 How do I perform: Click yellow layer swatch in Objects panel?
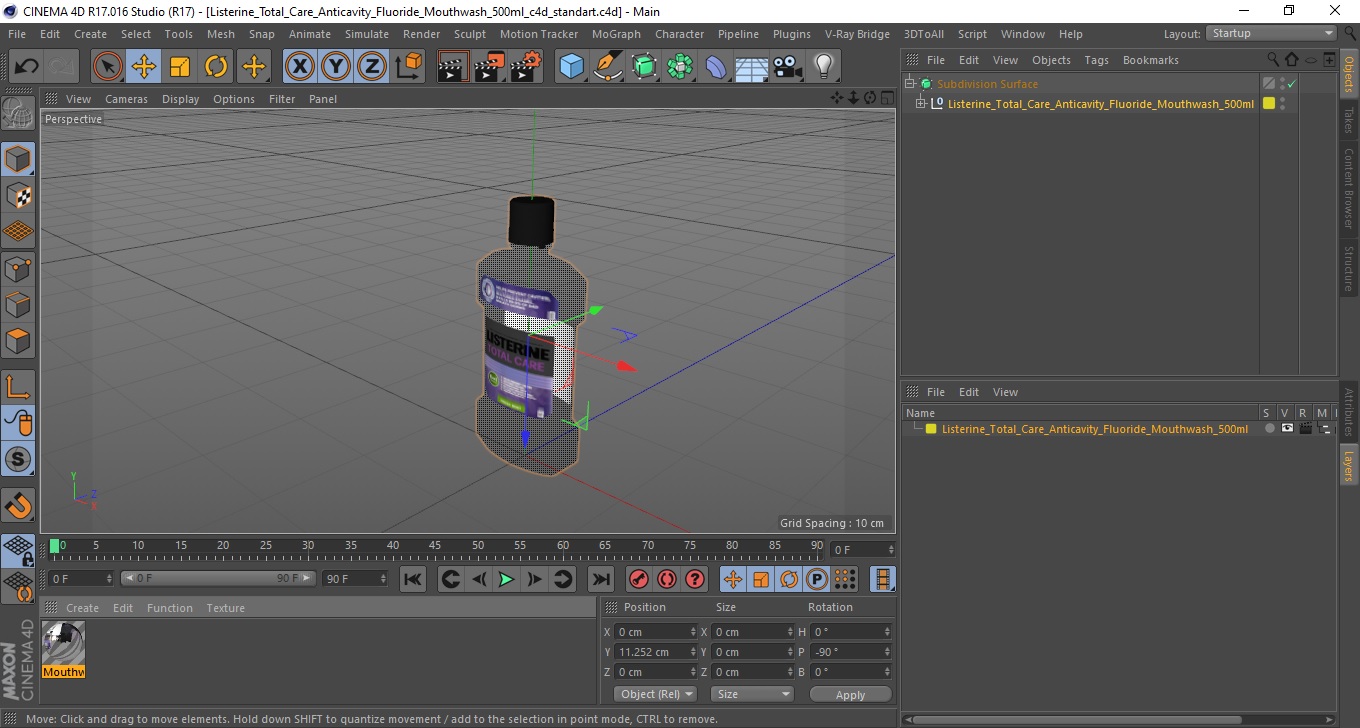coord(1269,103)
